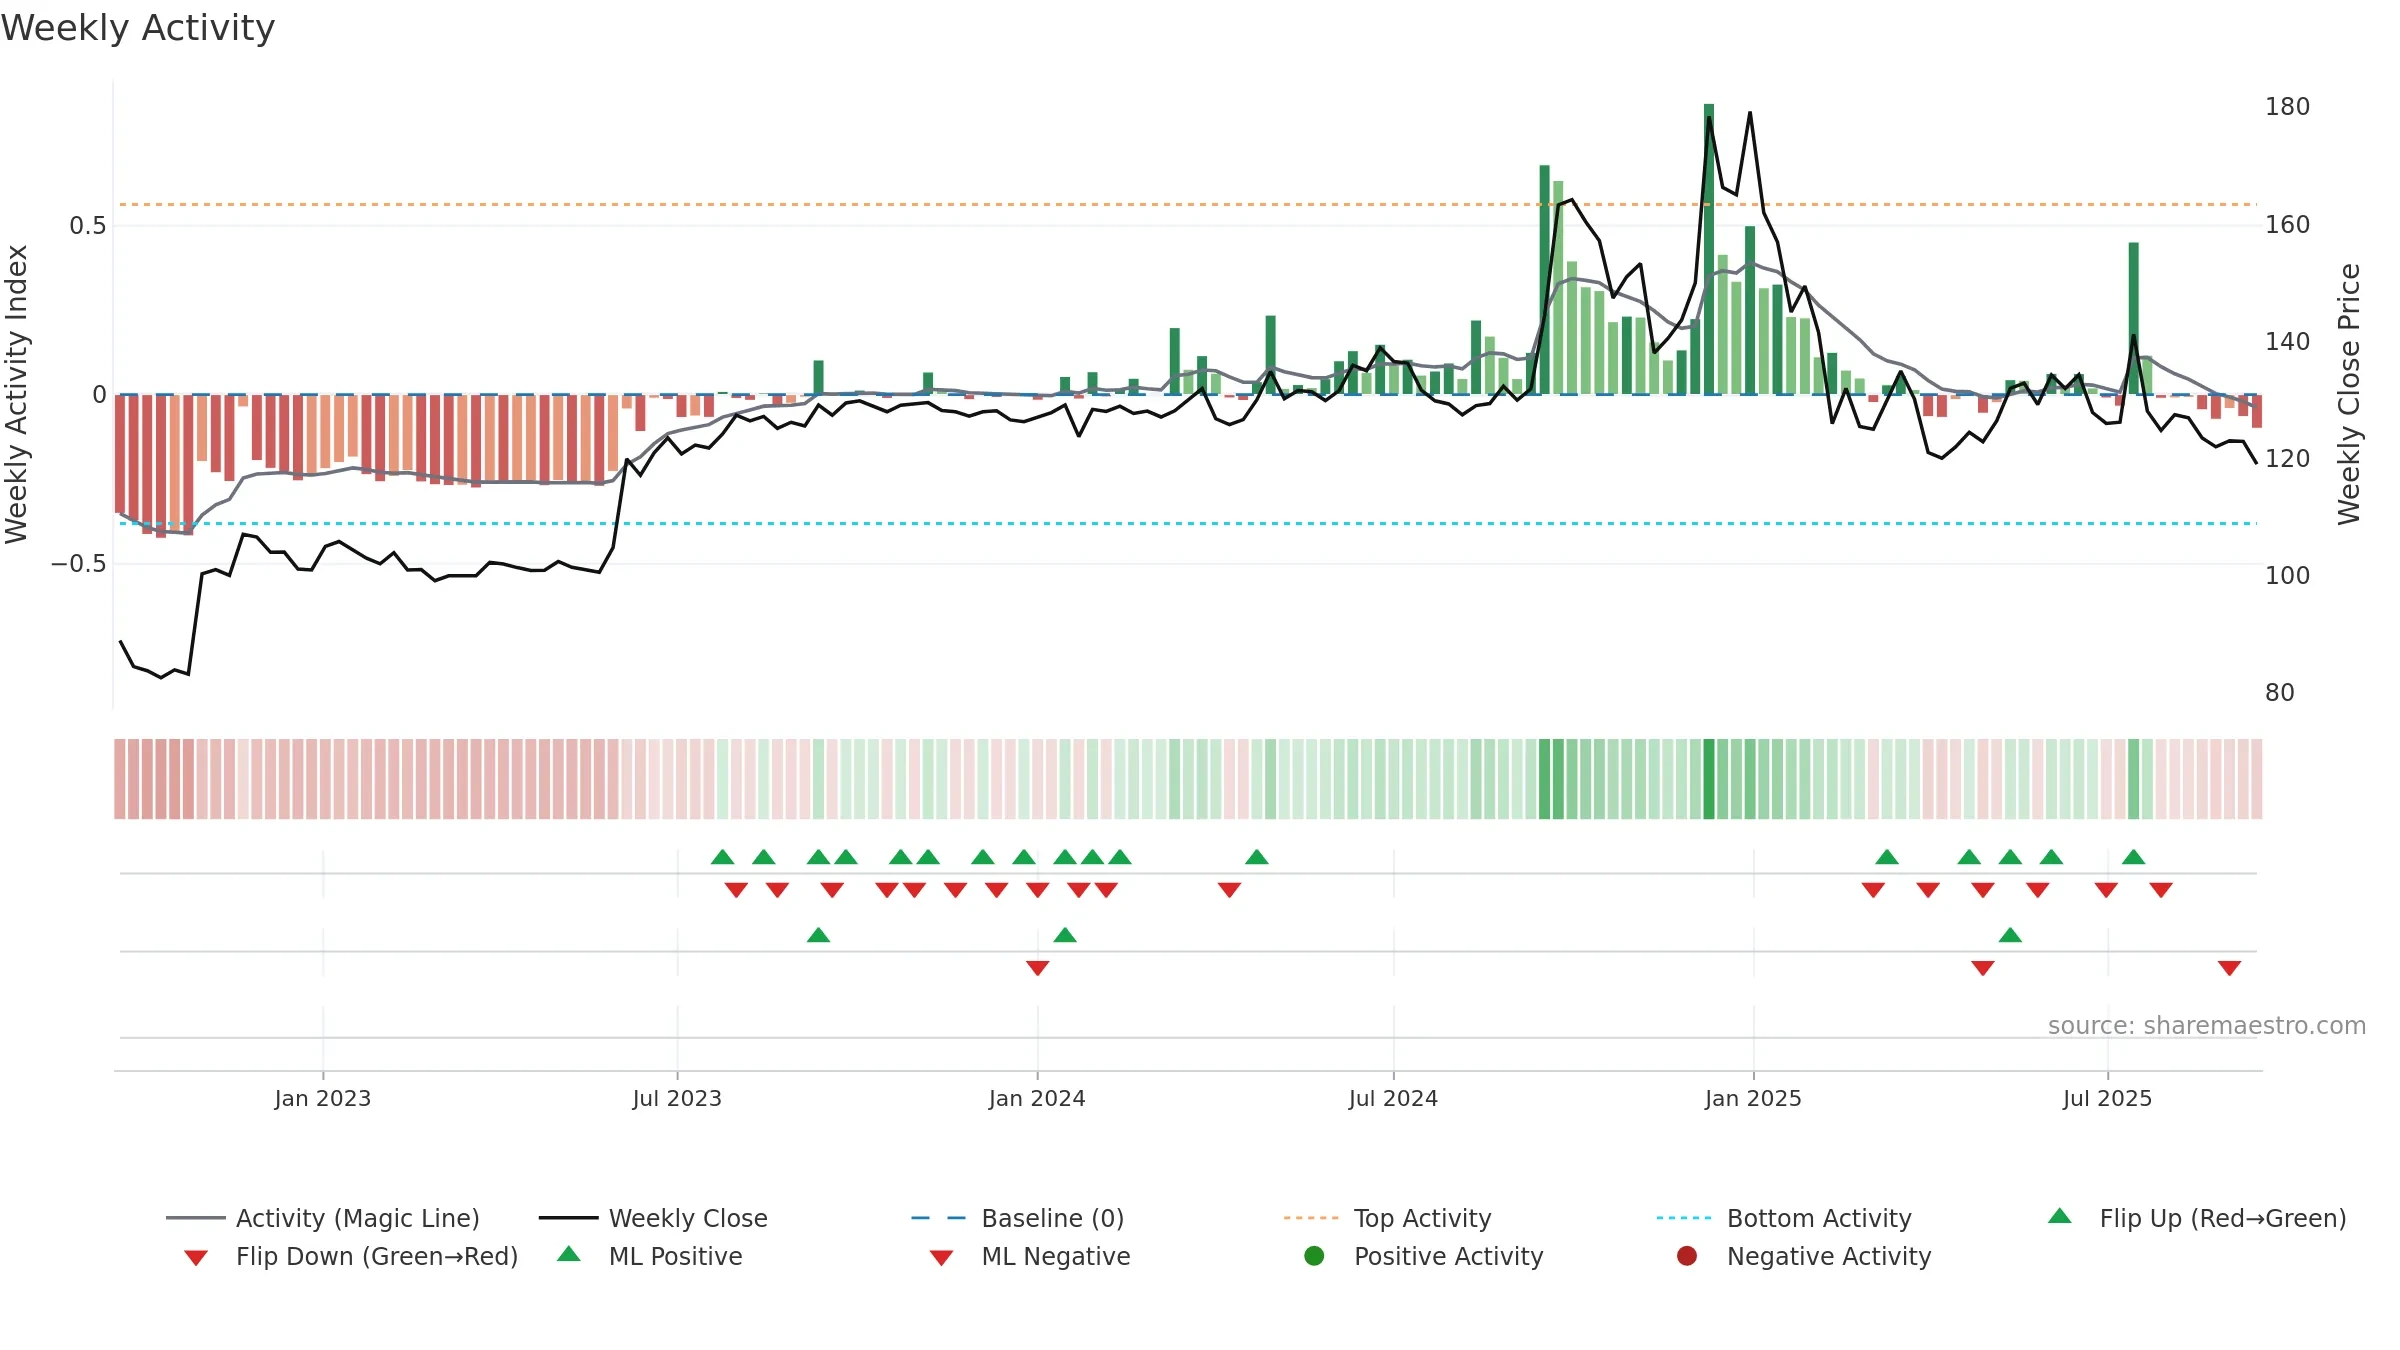Toggle the Bottom Activity legend entry
The width and height of the screenshot is (2400, 1350).
click(1784, 1218)
